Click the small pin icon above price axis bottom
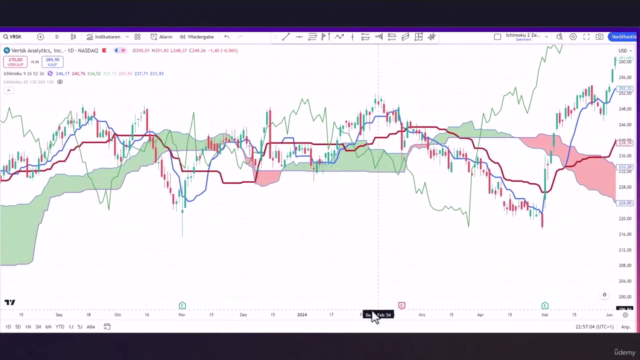Image resolution: width=640 pixels, height=360 pixels. [x=604, y=295]
